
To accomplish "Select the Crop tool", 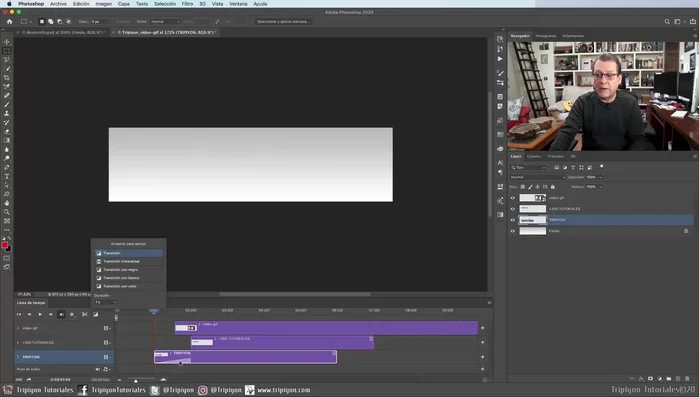I will pos(7,78).
